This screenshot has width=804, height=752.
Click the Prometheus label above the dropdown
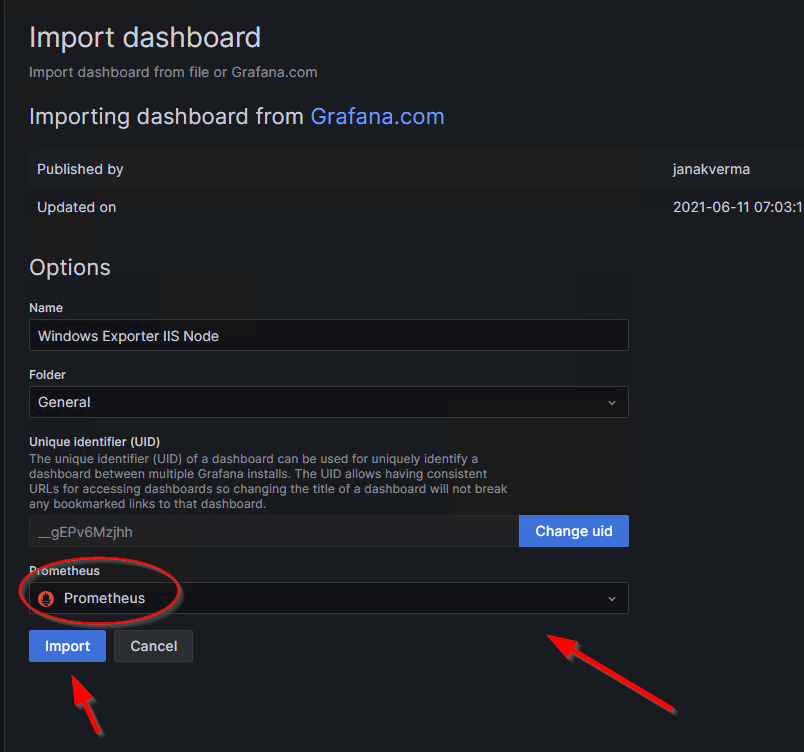pos(65,571)
